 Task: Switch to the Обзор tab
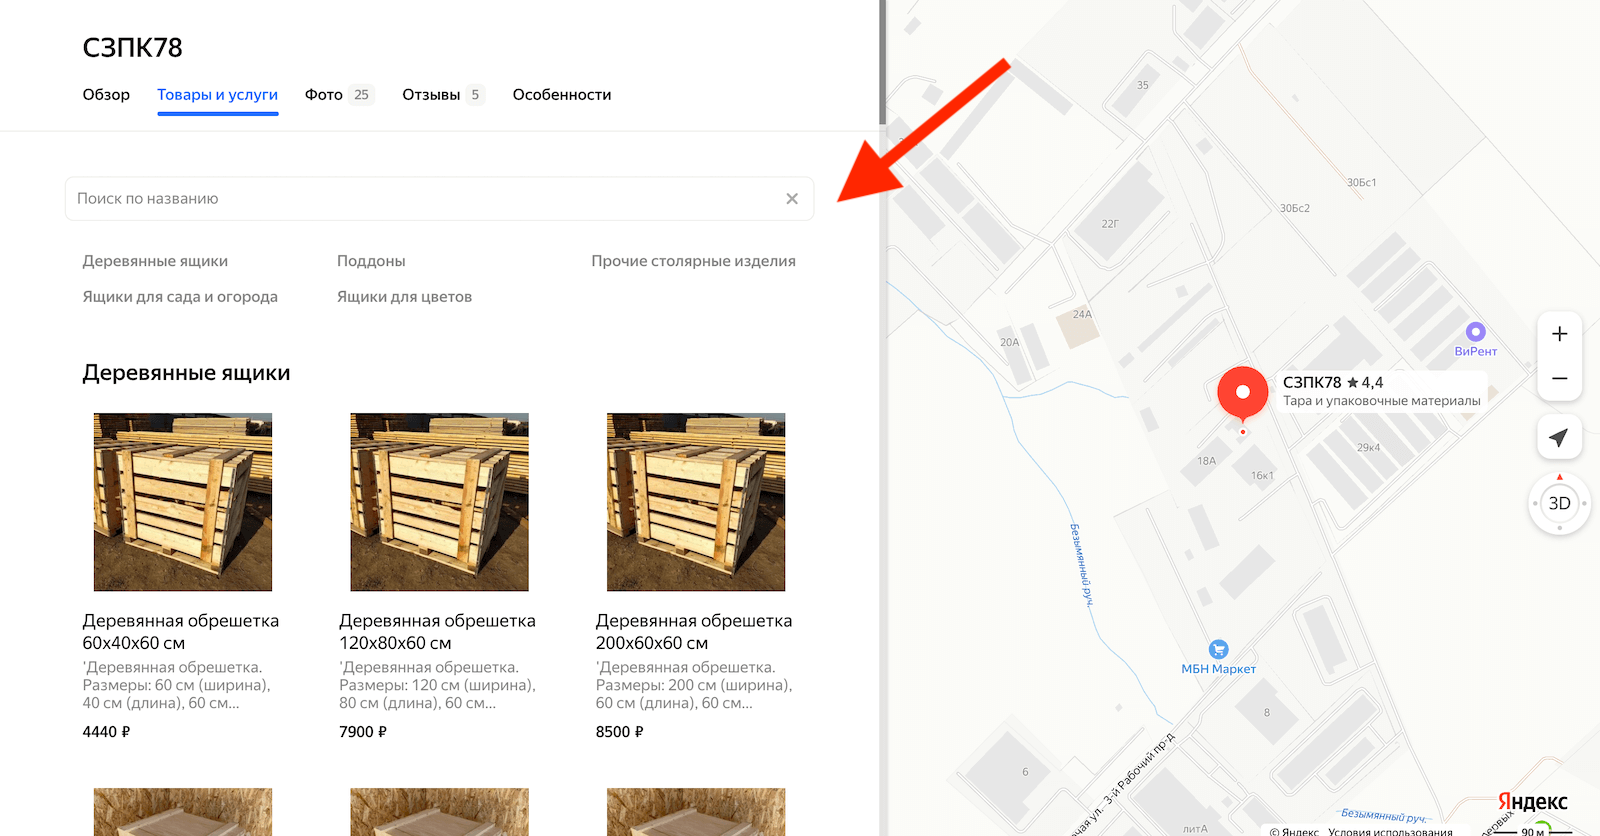click(x=106, y=95)
